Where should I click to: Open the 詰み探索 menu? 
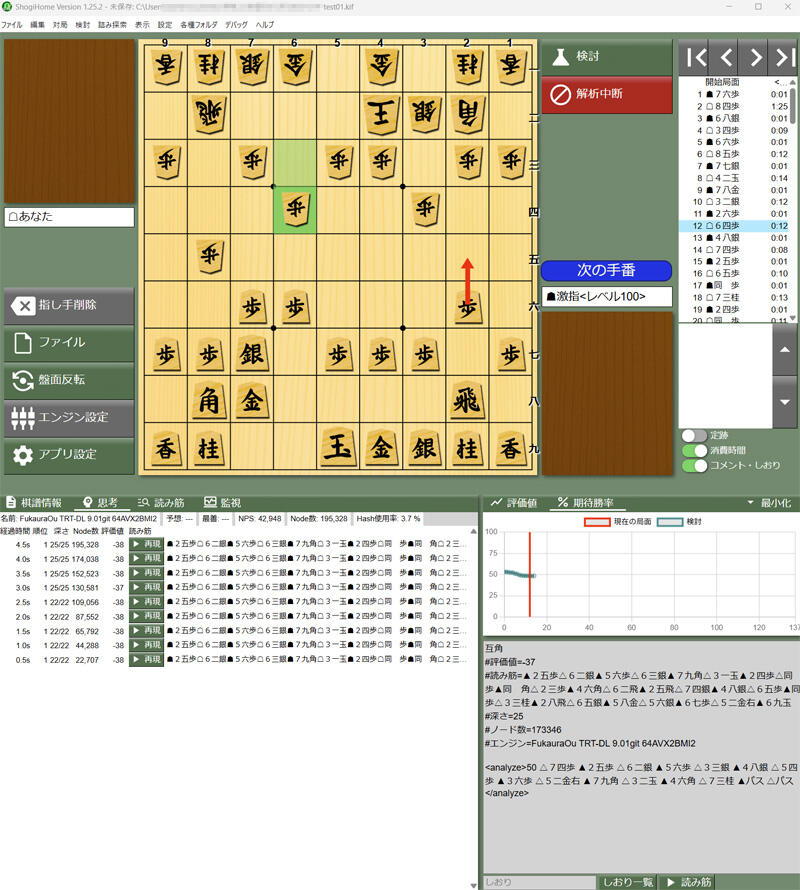coord(112,23)
